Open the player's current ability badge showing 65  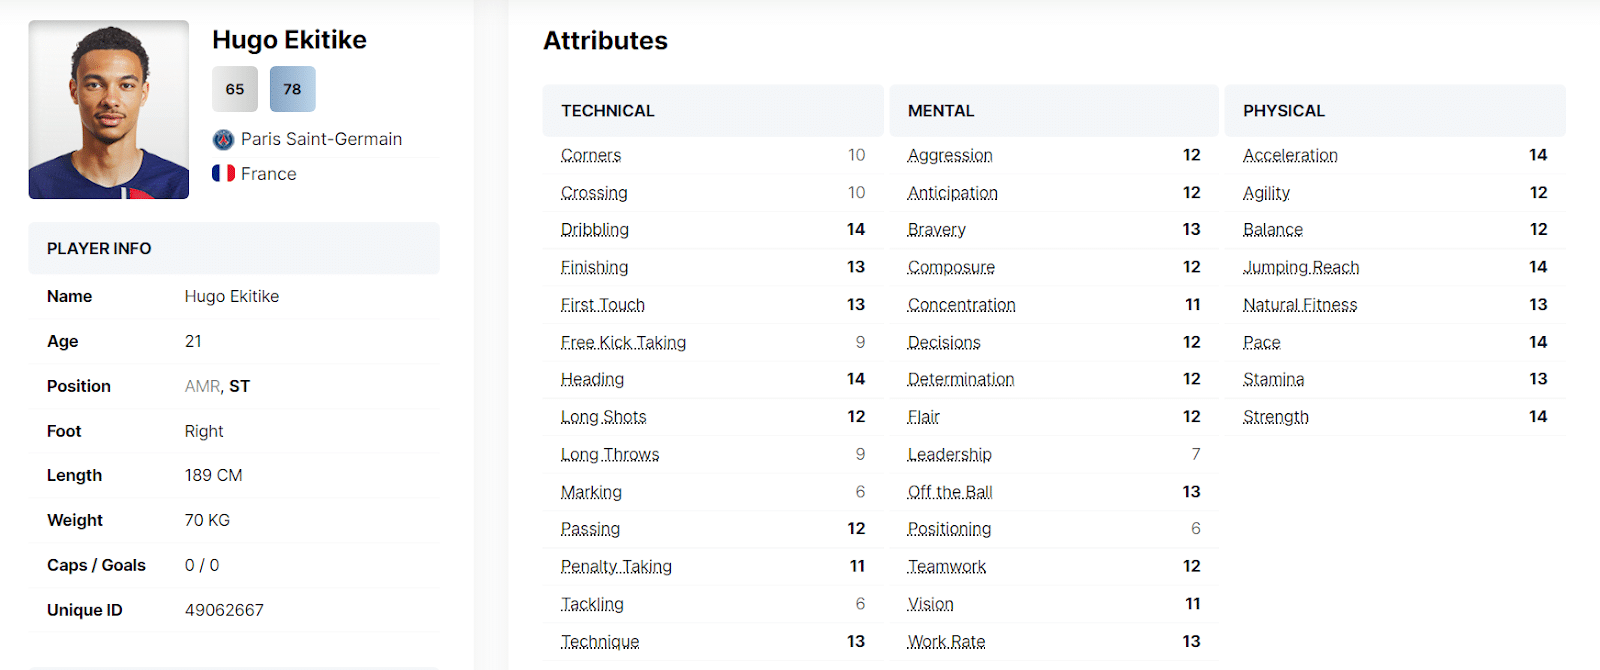point(234,89)
